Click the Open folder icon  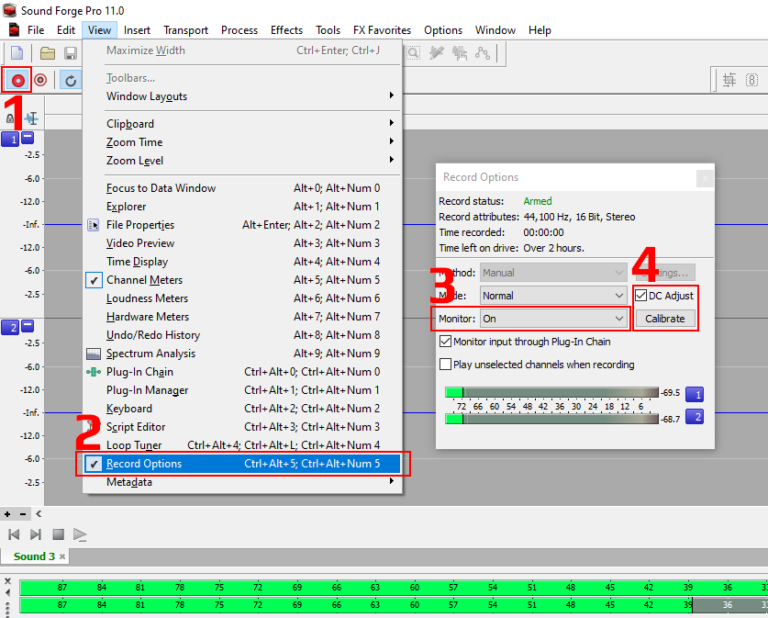[47, 52]
